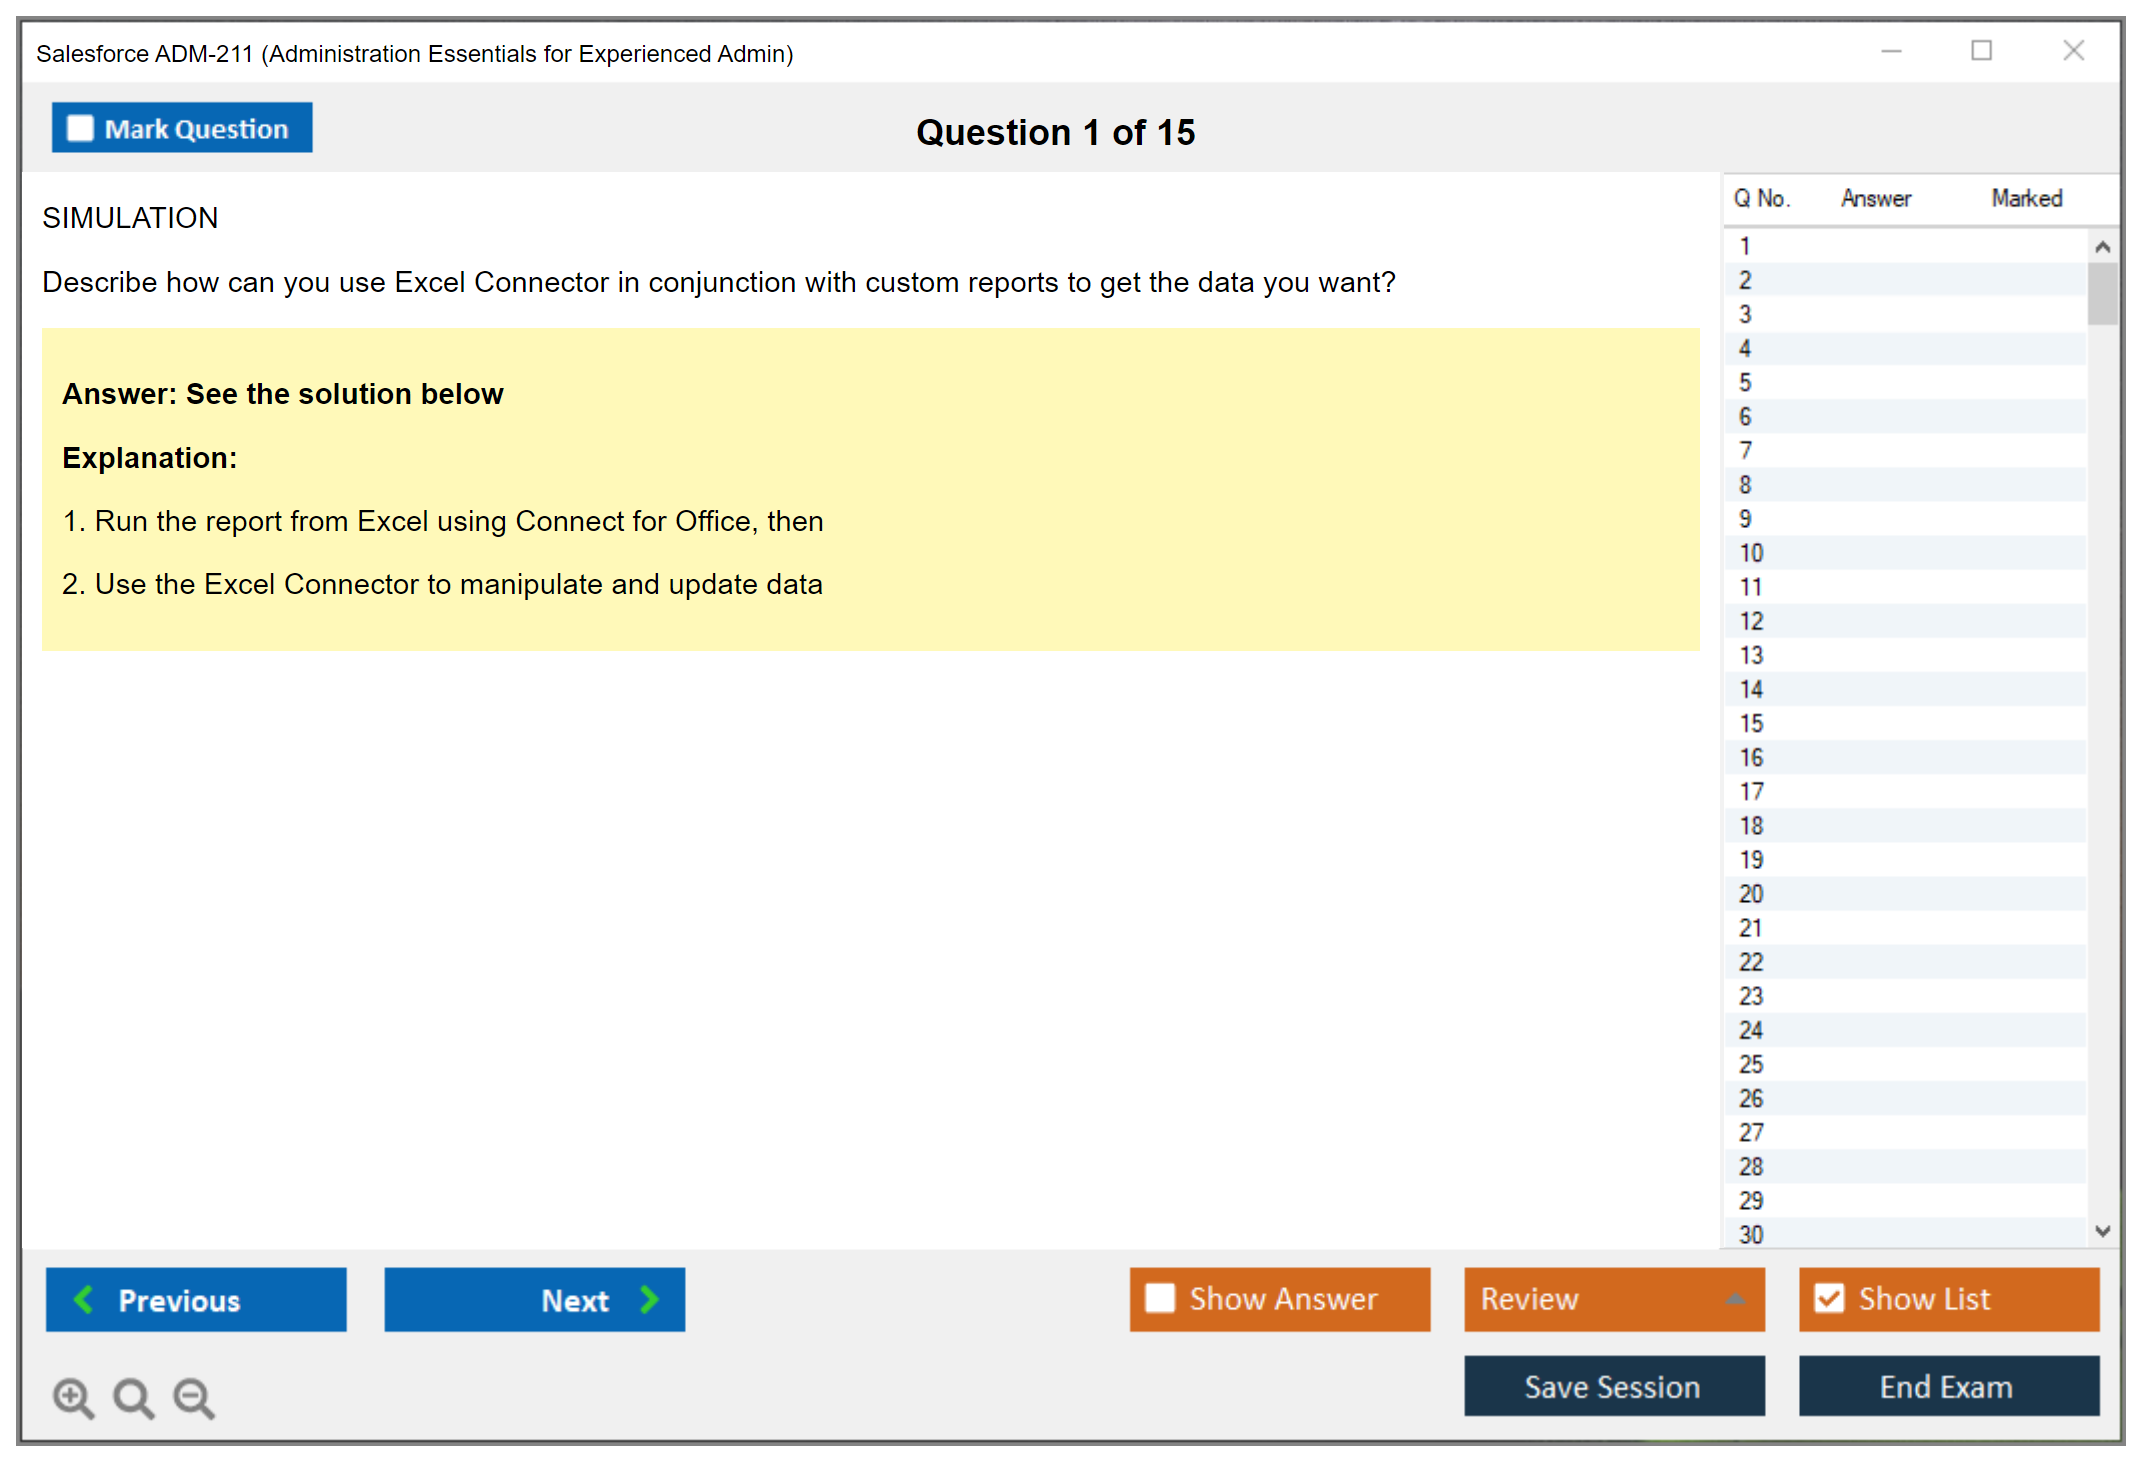Image resolution: width=2150 pixels, height=1470 pixels.
Task: Maximize the exam window
Action: coord(1981,51)
